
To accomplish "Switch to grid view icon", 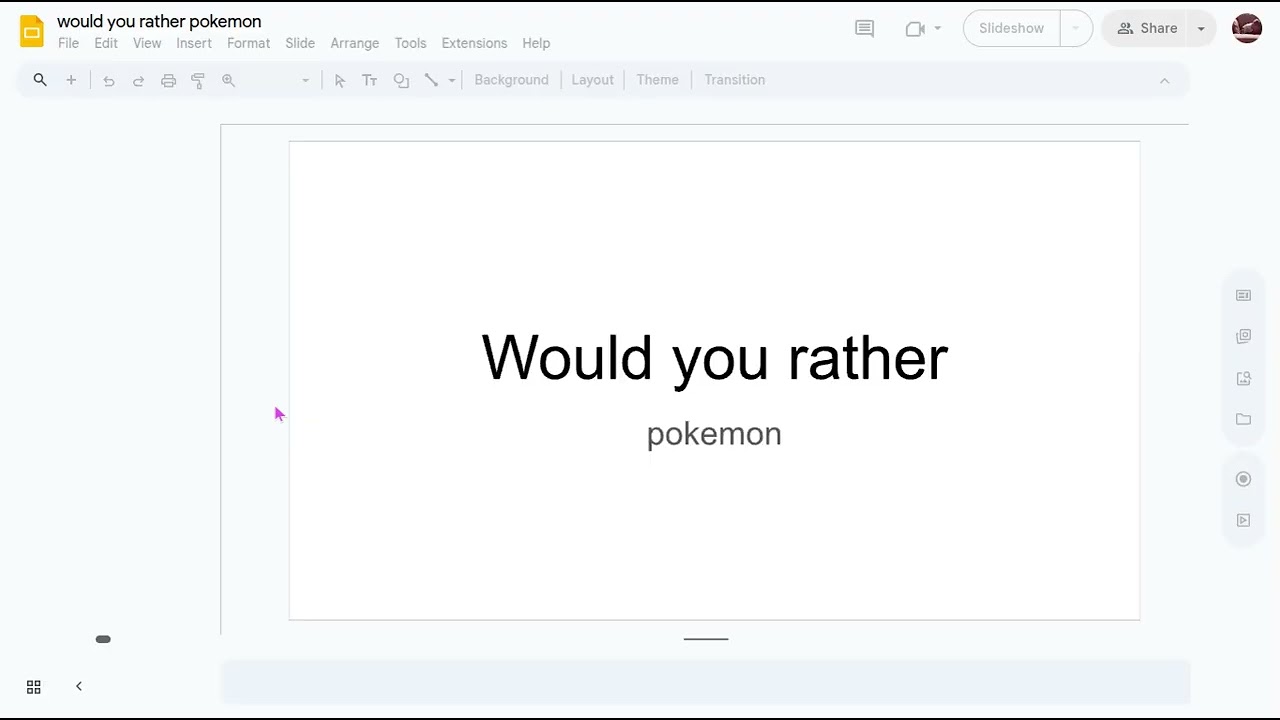I will [x=33, y=686].
